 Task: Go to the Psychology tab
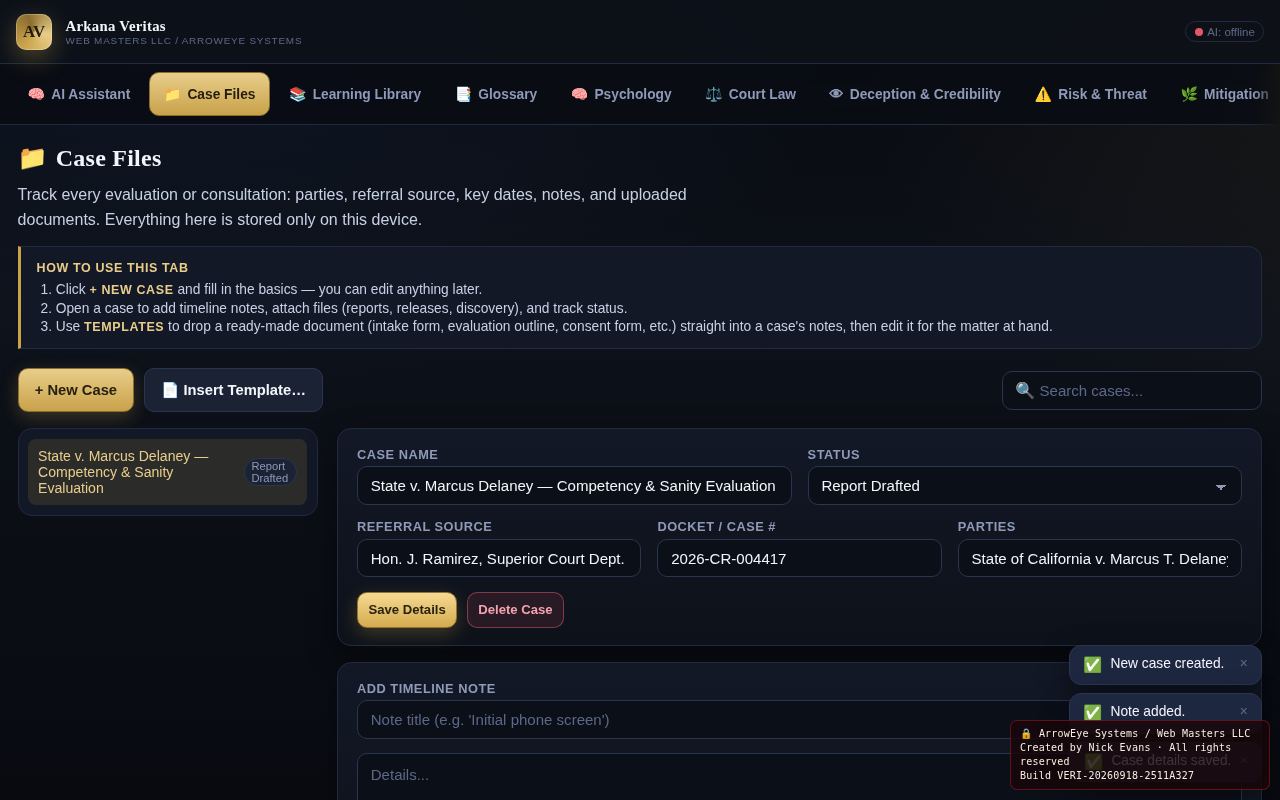(x=621, y=94)
